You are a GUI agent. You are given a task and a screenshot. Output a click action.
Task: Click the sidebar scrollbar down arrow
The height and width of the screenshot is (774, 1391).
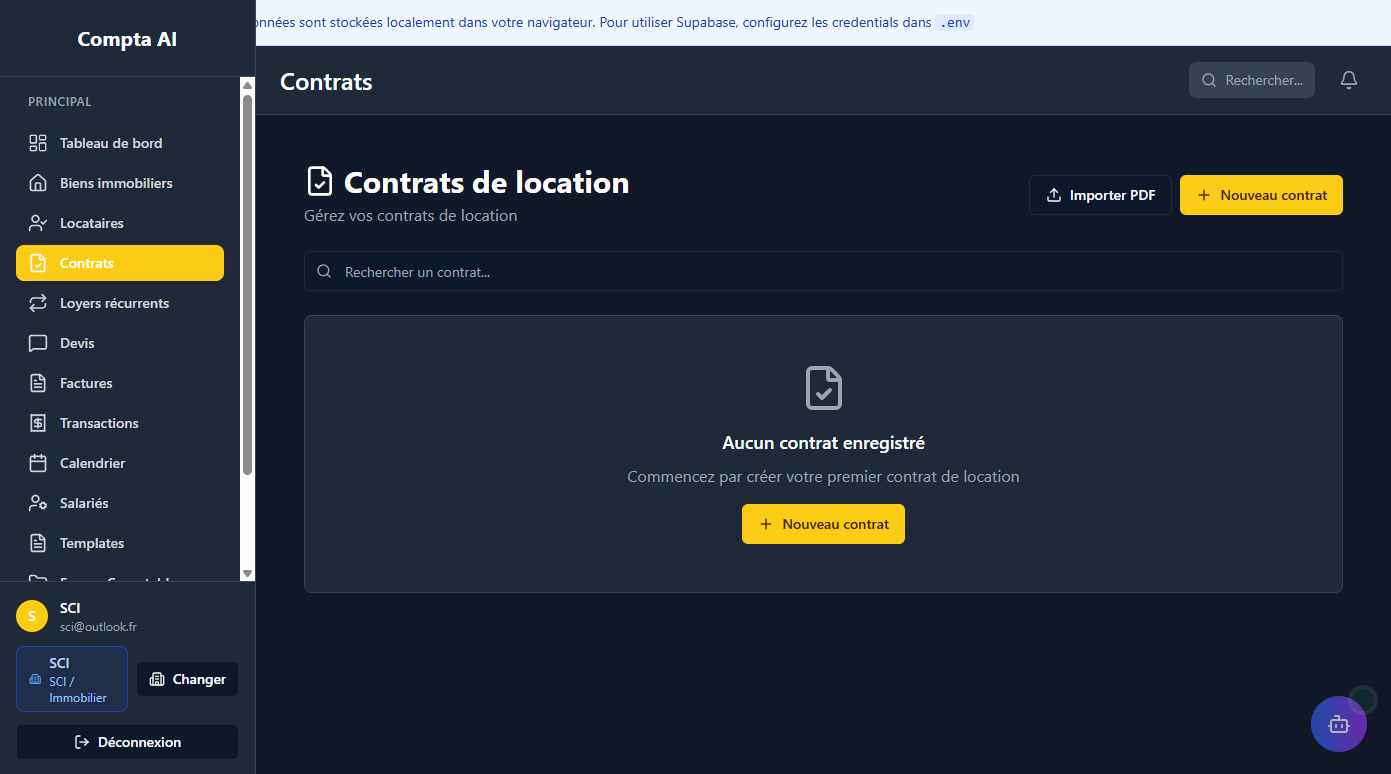point(248,573)
